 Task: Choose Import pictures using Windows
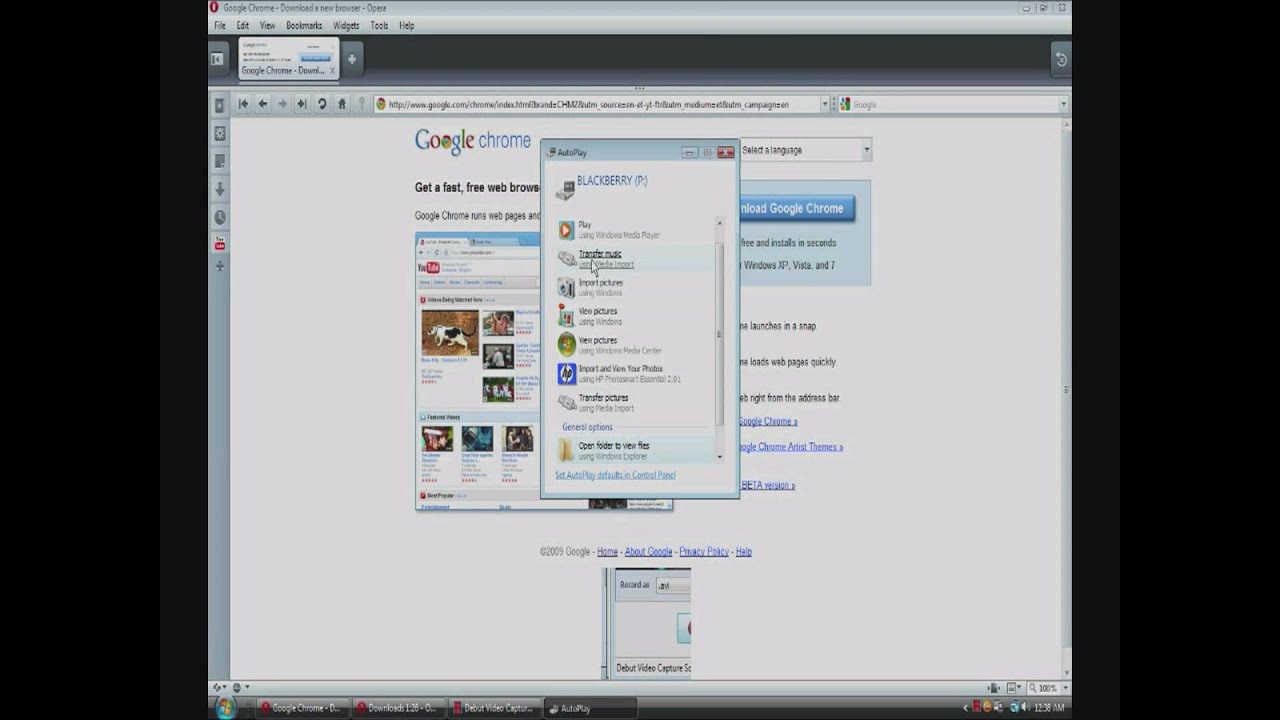636,288
